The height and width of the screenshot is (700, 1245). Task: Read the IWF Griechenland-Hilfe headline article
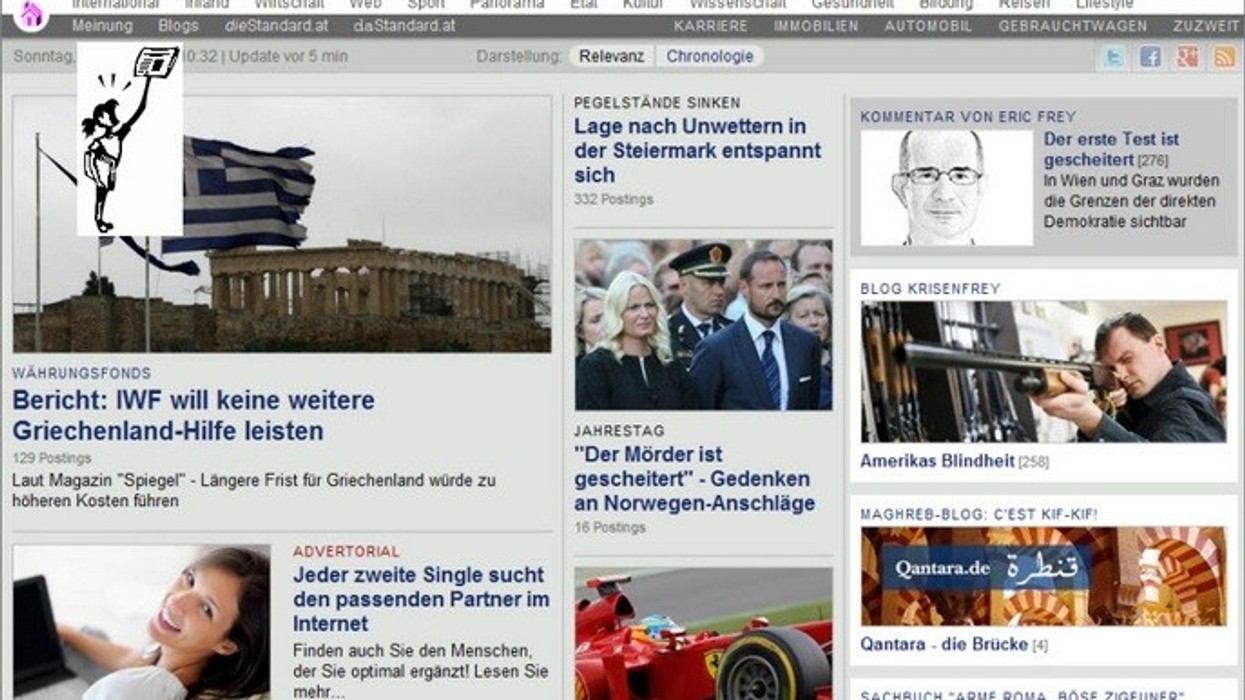click(193, 416)
